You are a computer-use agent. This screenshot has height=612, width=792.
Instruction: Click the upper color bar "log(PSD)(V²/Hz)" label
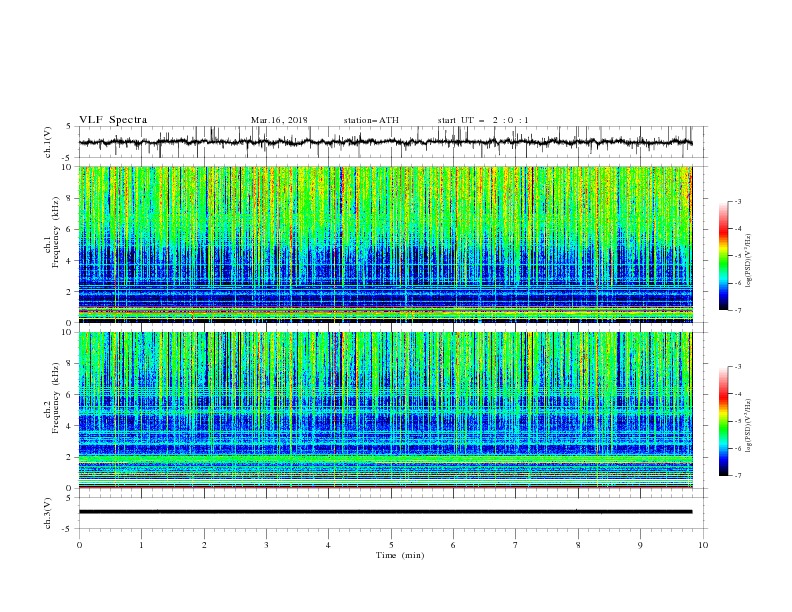[x=749, y=261]
